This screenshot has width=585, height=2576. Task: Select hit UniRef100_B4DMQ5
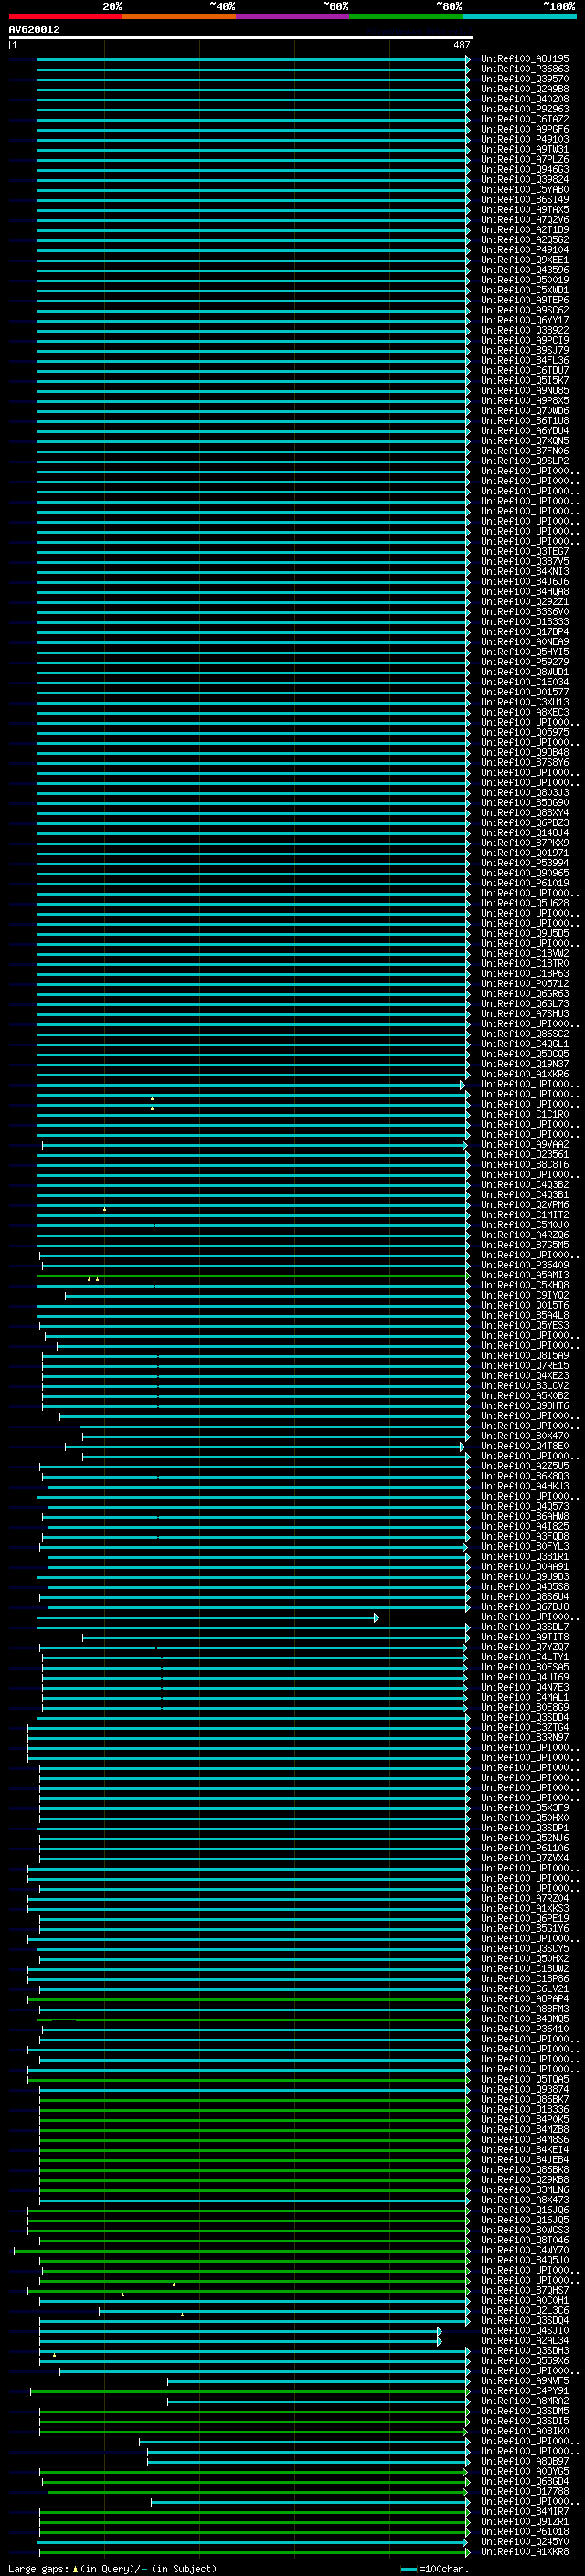[525, 2019]
